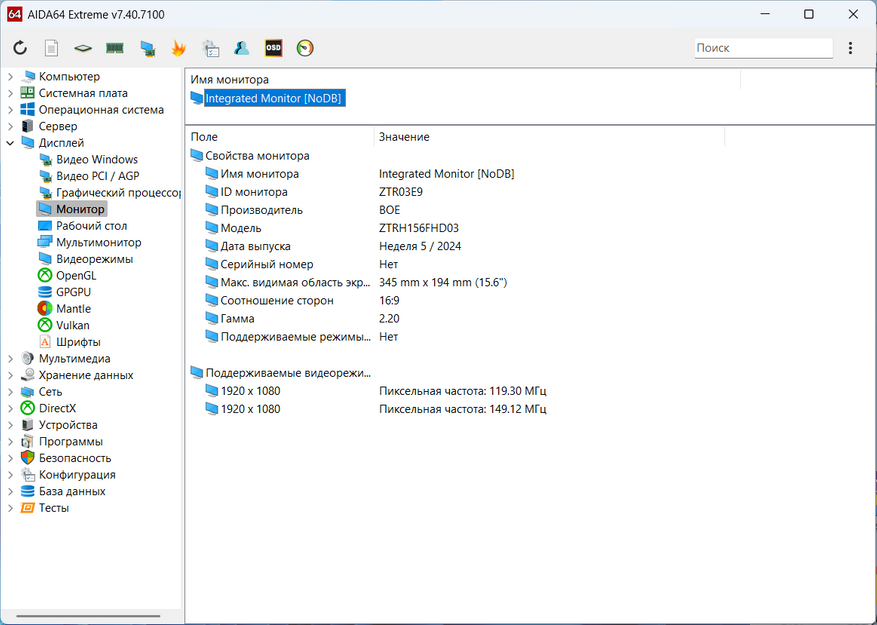Open memory benchmark RAM icon

[x=115, y=48]
